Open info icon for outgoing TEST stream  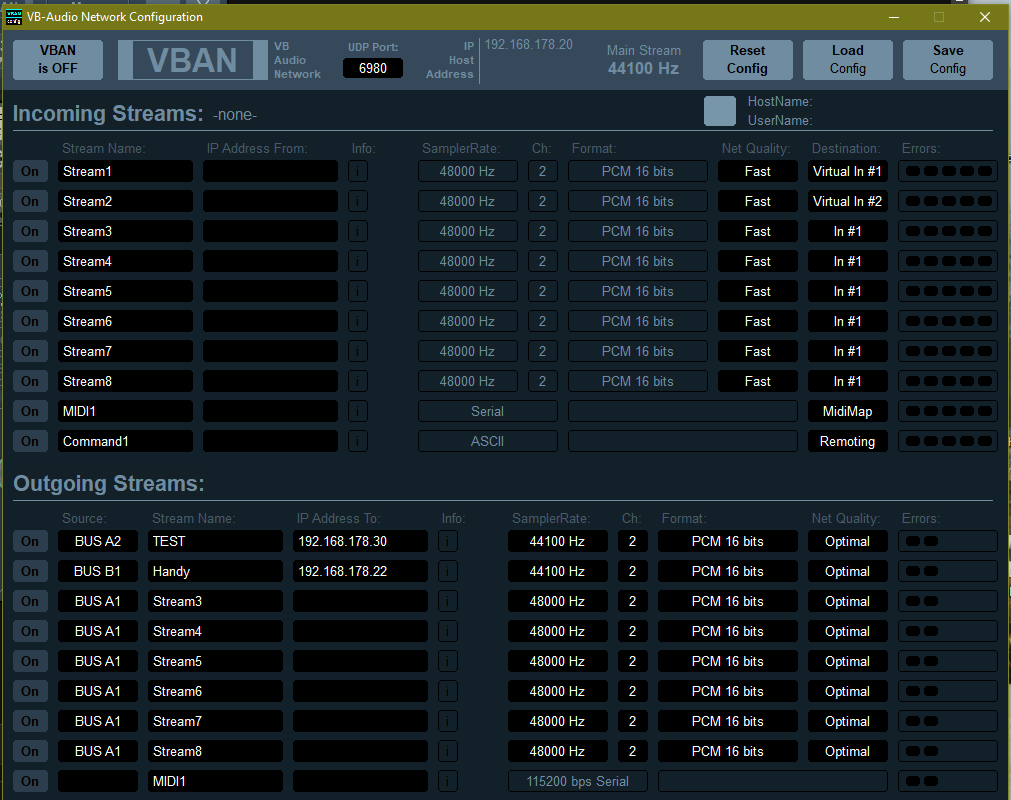[x=448, y=541]
